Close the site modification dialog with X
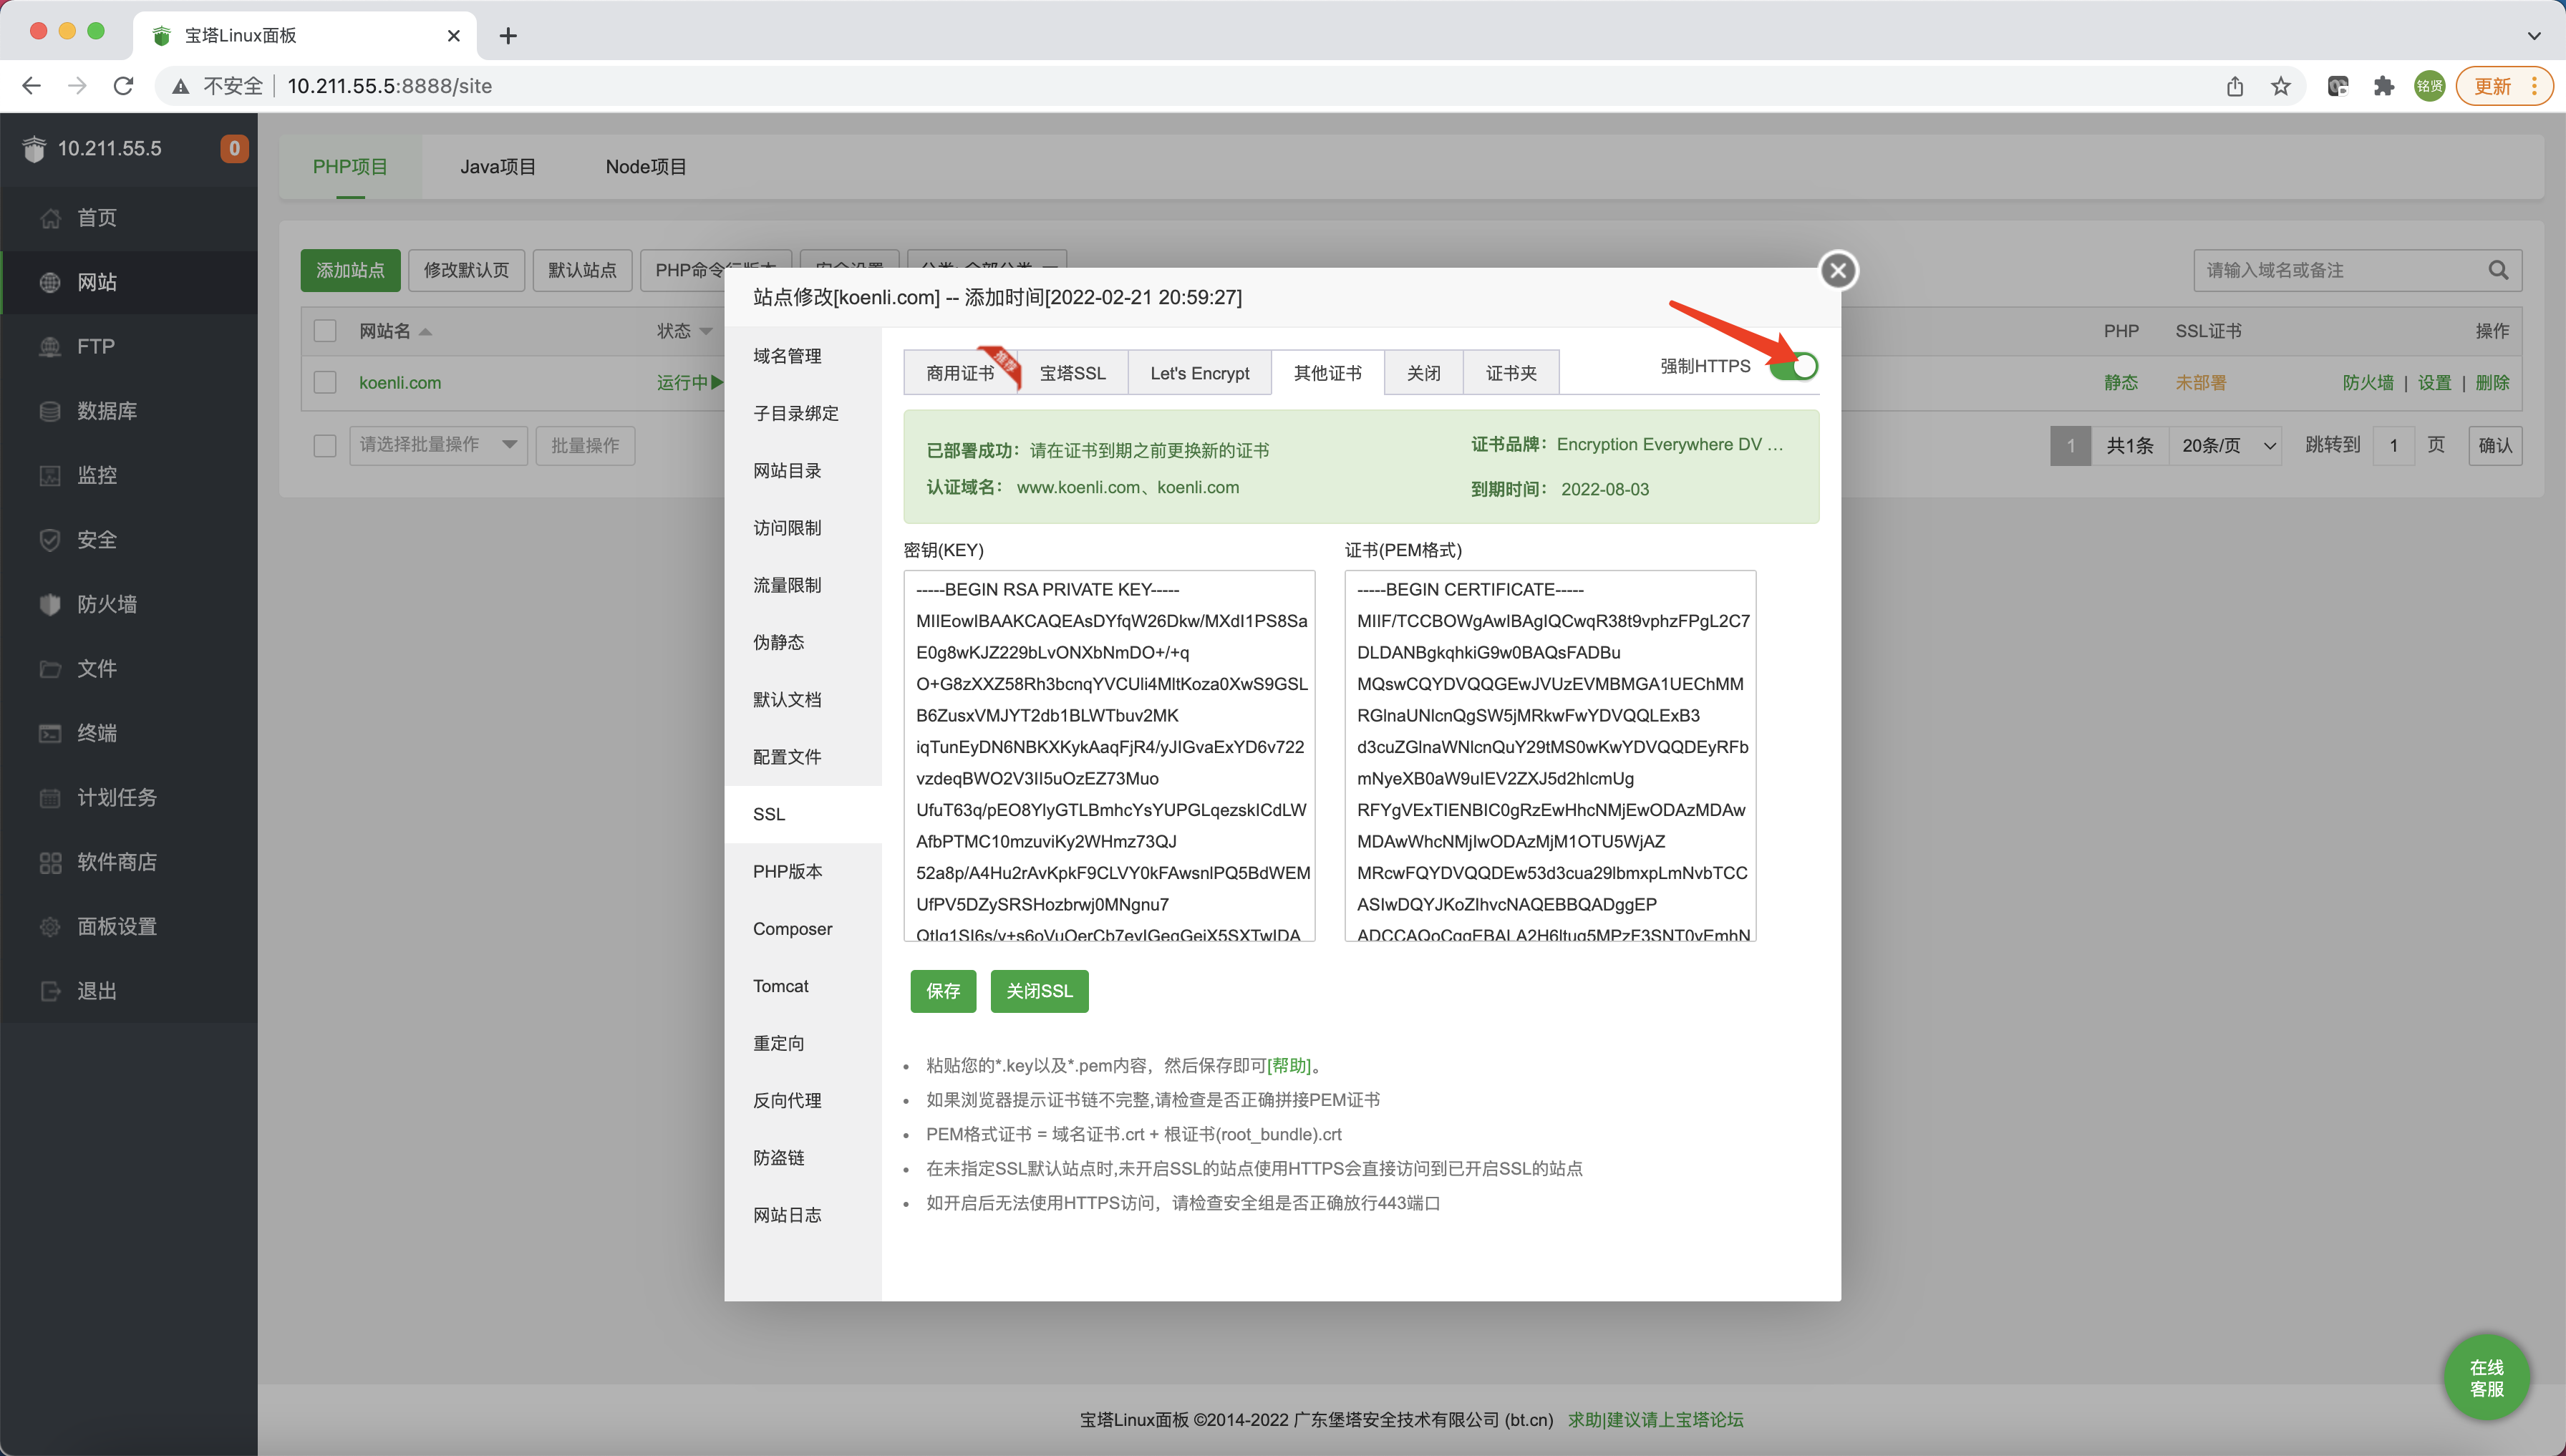Screen dimensions: 2566x1456 (1838, 270)
